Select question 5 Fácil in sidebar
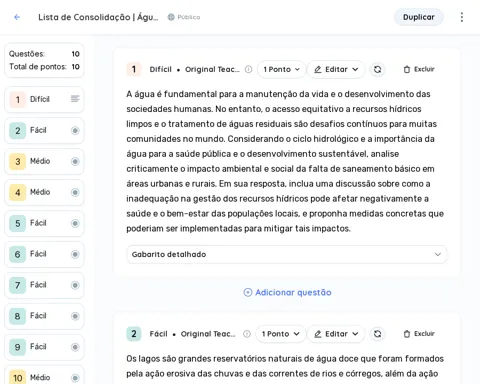 tap(44, 223)
